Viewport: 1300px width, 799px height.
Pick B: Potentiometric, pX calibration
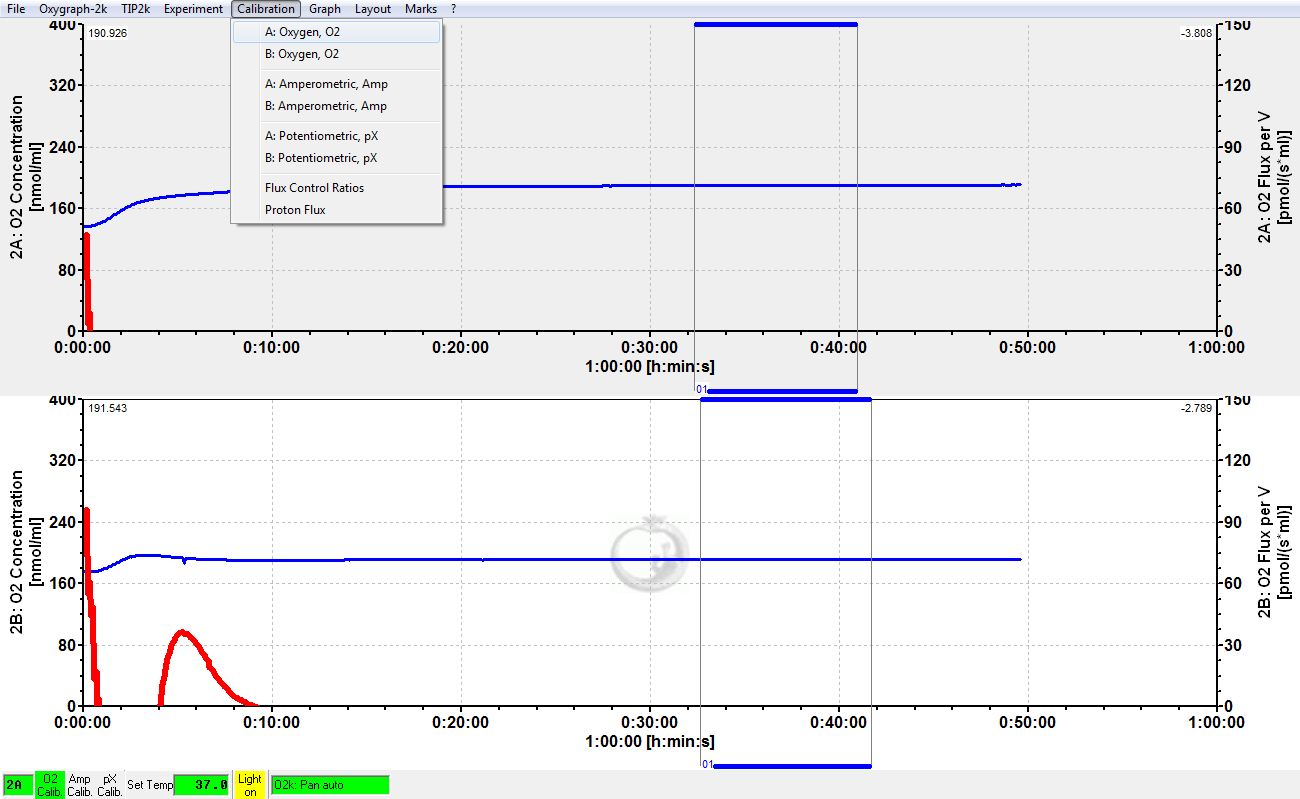(337, 158)
